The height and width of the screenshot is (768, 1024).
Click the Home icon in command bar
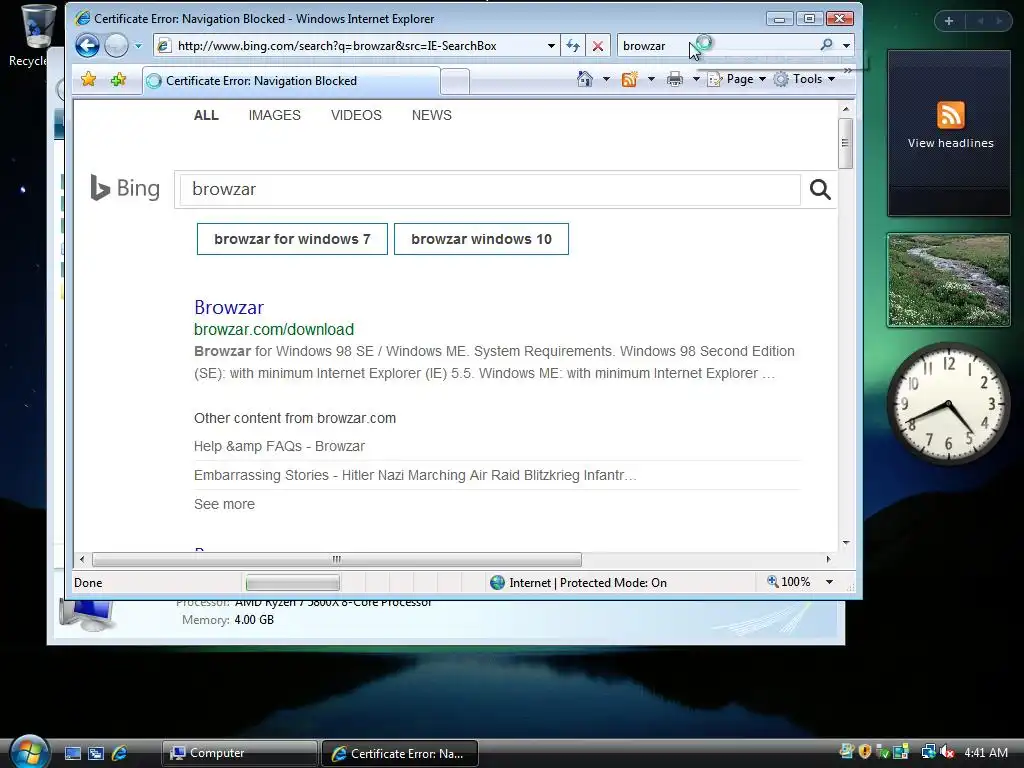coord(584,79)
